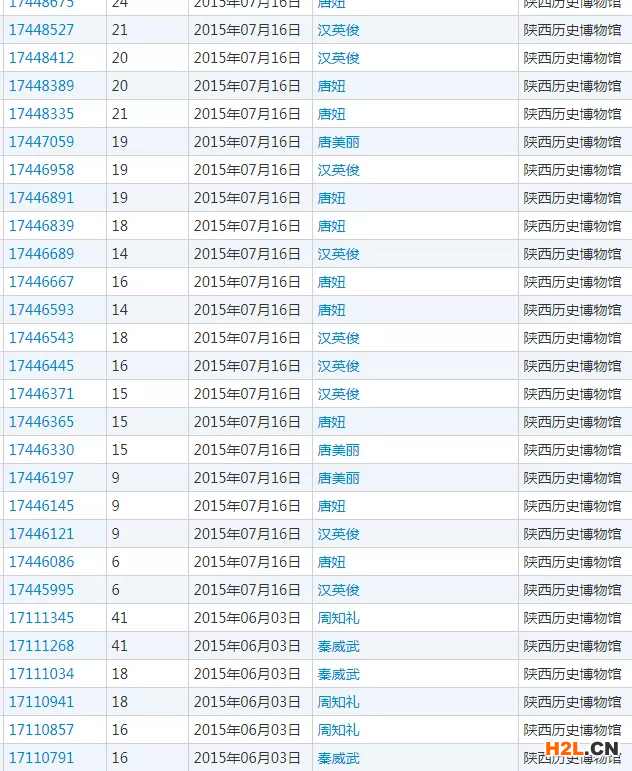
Task: Open record link 17110941
Action: click(41, 703)
